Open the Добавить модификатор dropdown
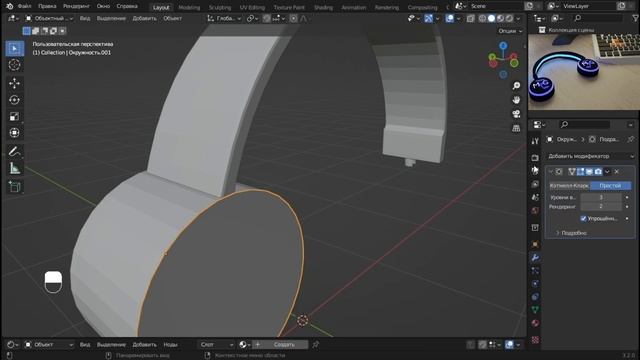 (590, 156)
